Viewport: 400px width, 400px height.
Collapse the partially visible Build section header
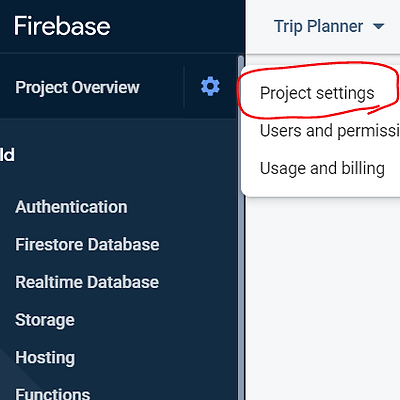[7, 155]
